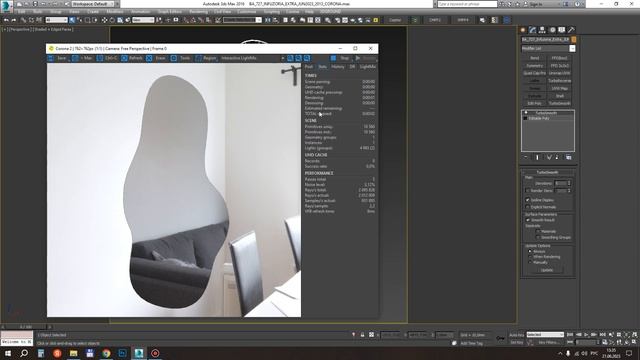Open the Utilities command panel tab
The image size is (640, 360).
coord(571,30)
